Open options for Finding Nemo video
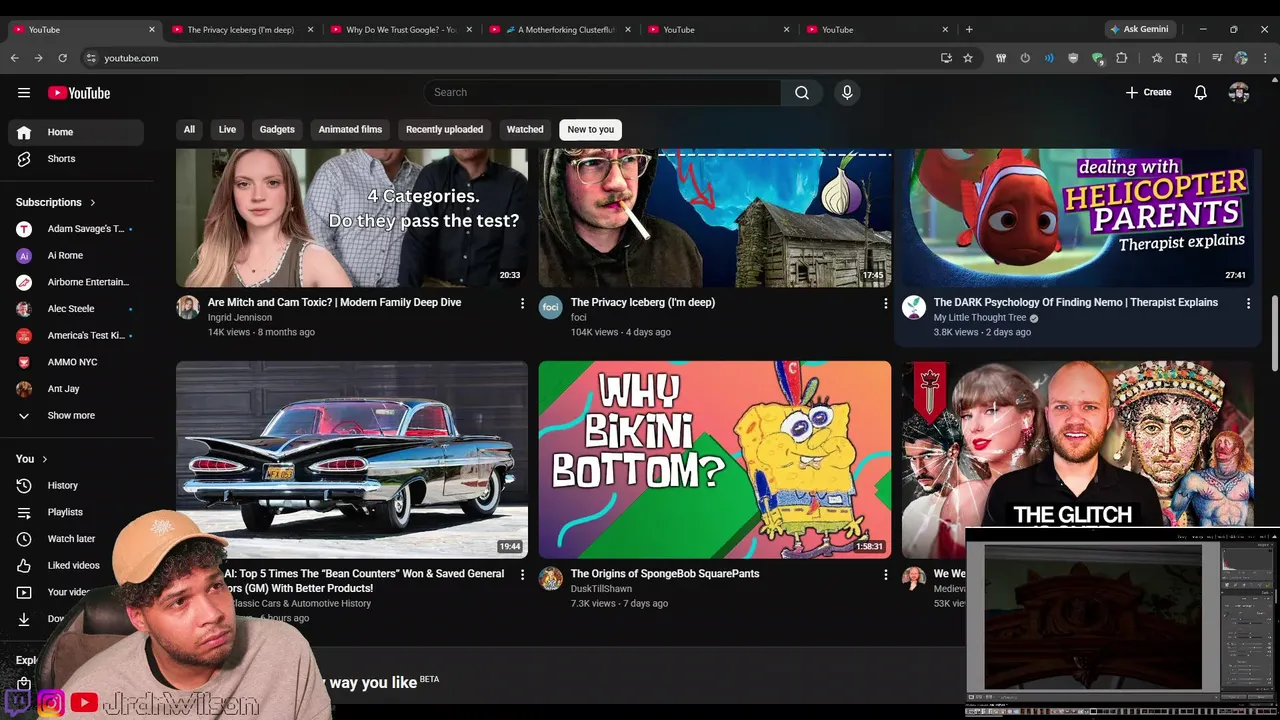Screen dimensions: 1280x720 [1248, 303]
